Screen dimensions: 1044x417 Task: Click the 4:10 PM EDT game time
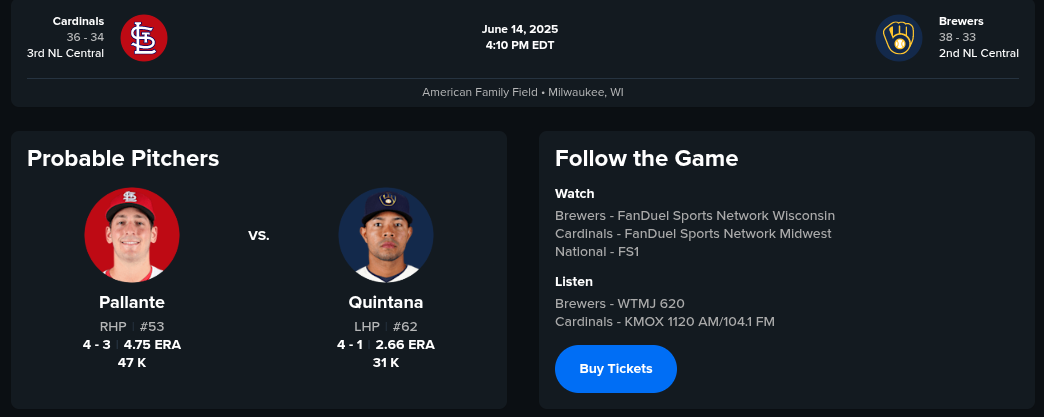coord(519,45)
